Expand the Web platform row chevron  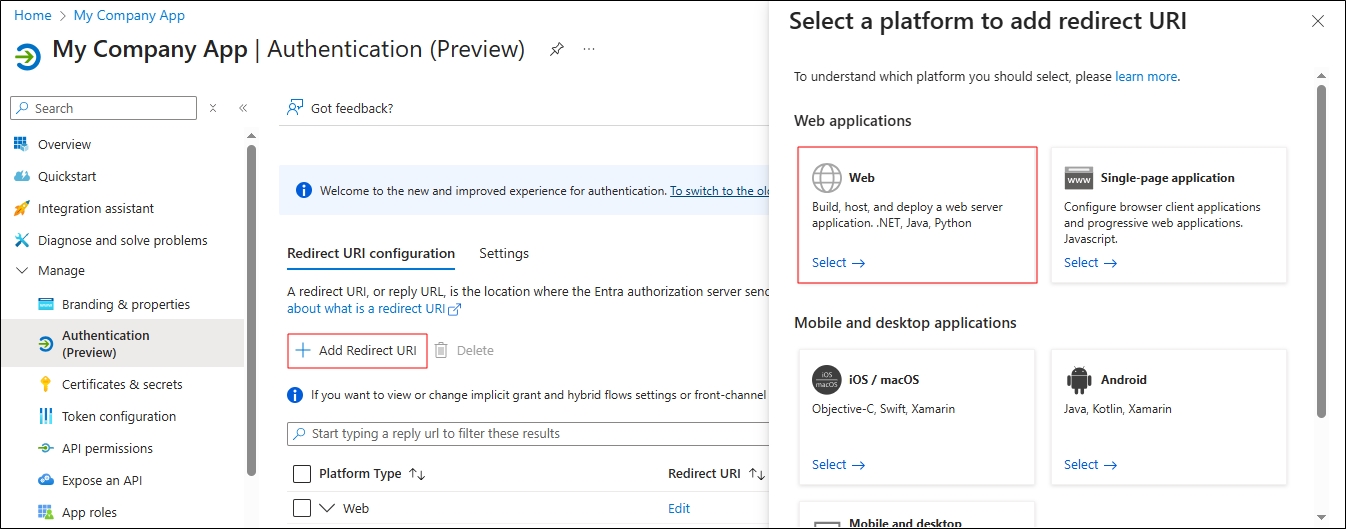[x=327, y=508]
